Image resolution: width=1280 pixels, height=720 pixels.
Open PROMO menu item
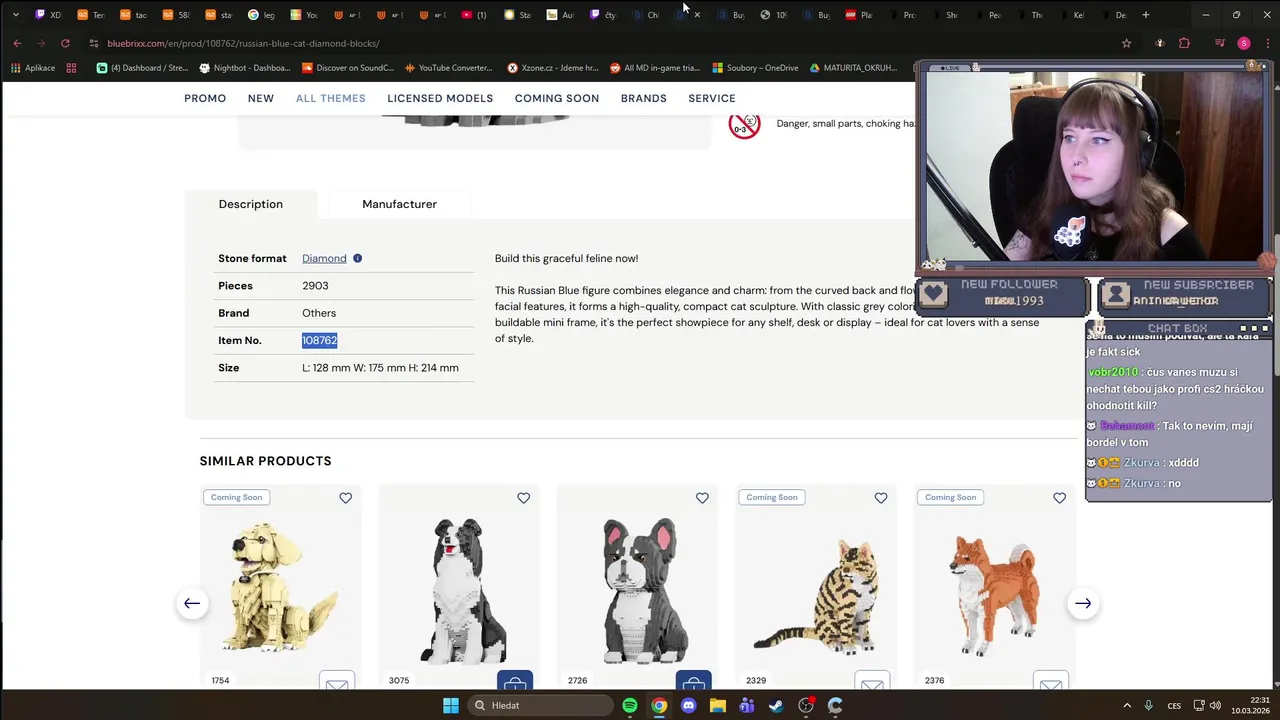[205, 98]
